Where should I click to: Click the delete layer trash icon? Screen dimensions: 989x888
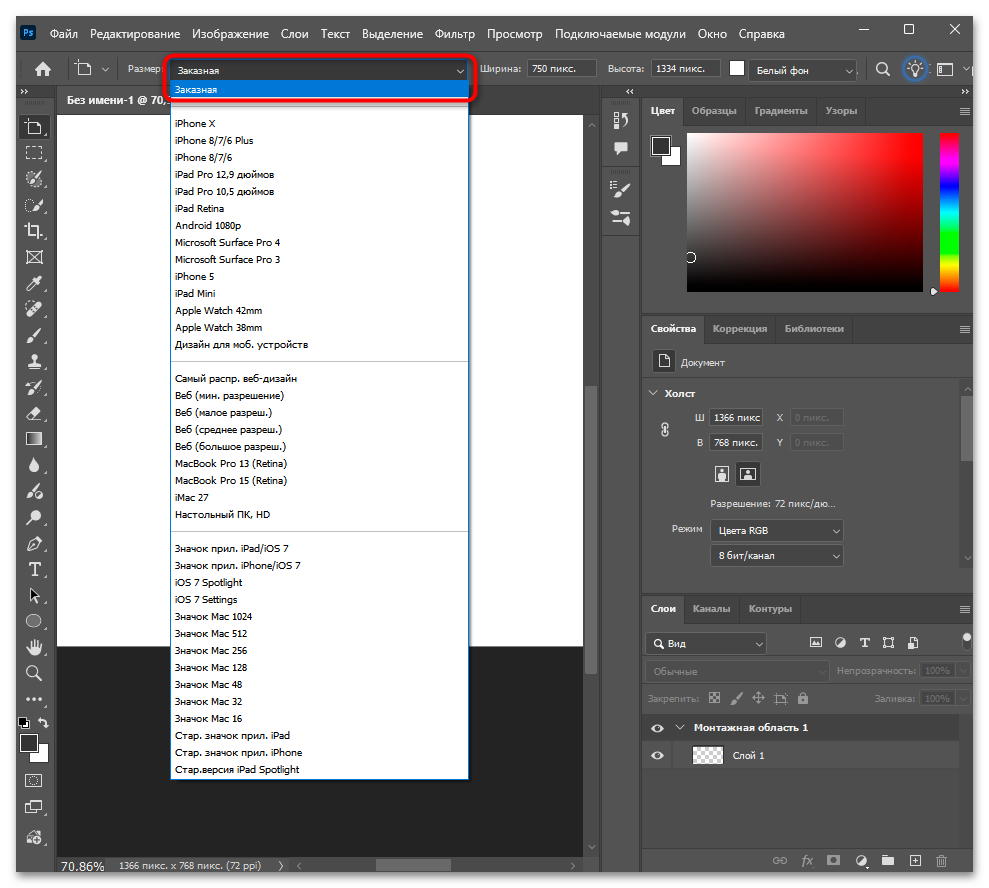pos(941,860)
